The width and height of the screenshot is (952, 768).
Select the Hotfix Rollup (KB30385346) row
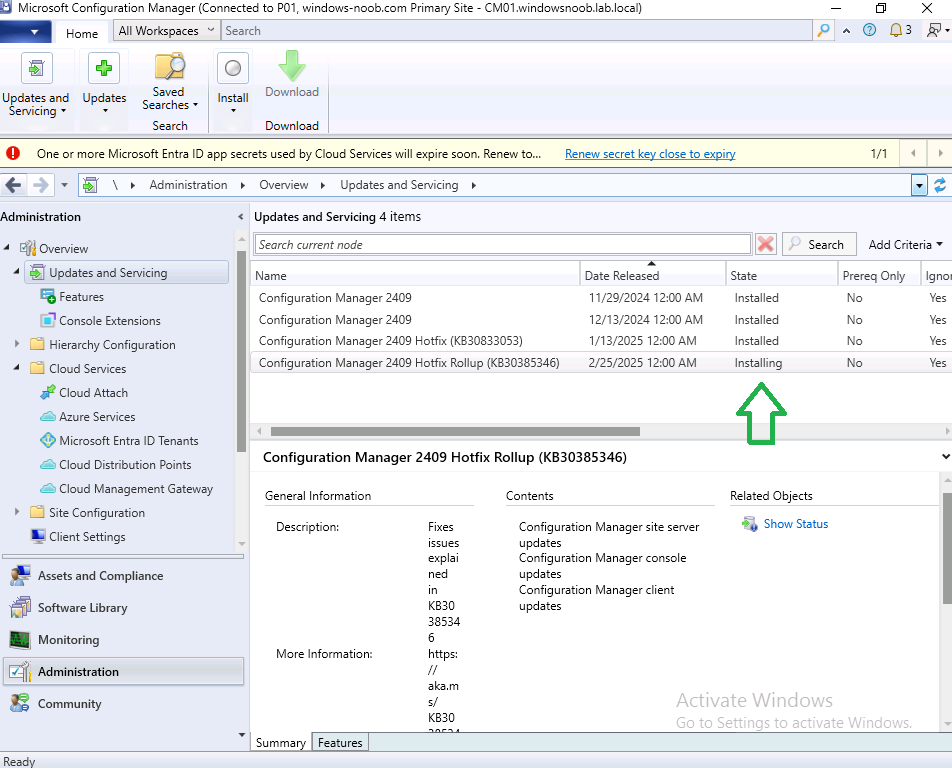601,362
